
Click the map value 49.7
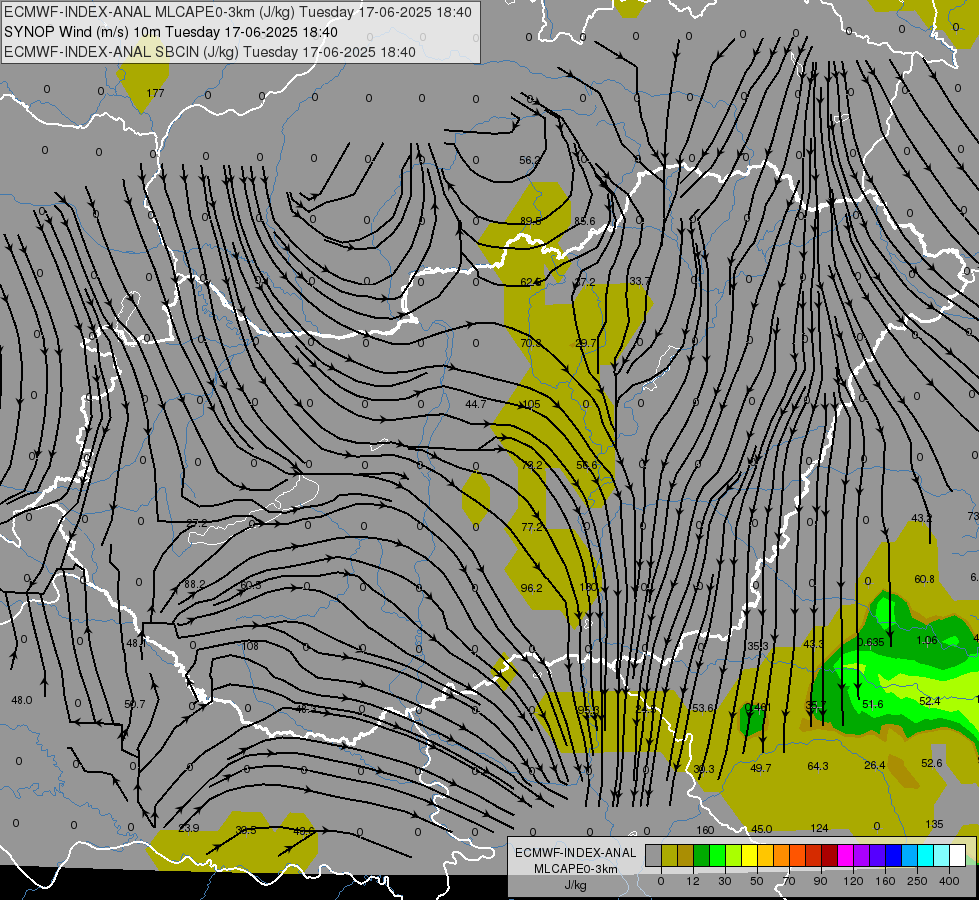[760, 768]
